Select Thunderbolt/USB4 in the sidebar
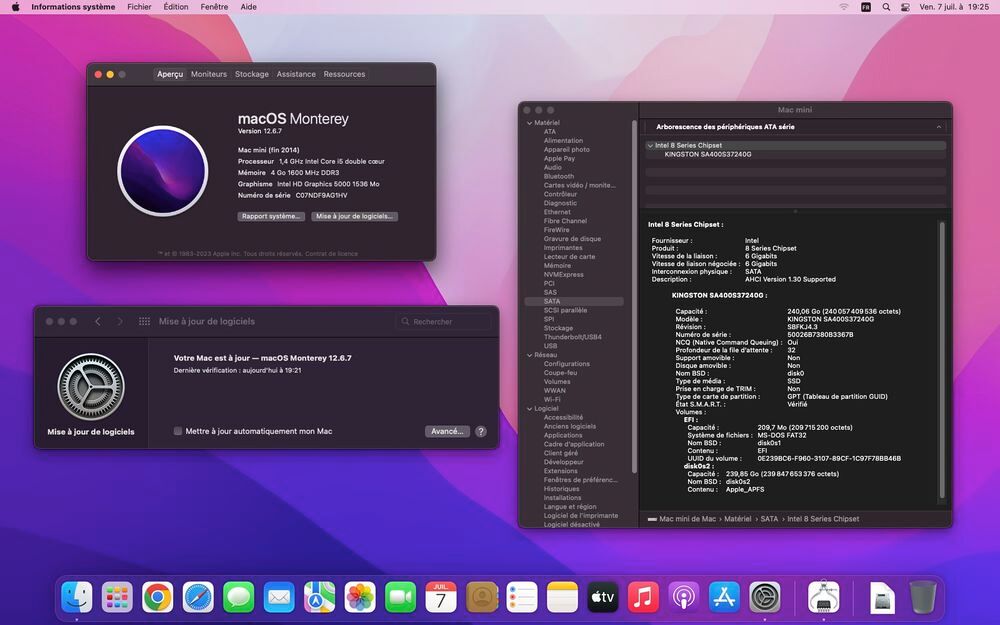The width and height of the screenshot is (1000, 625). point(573,337)
